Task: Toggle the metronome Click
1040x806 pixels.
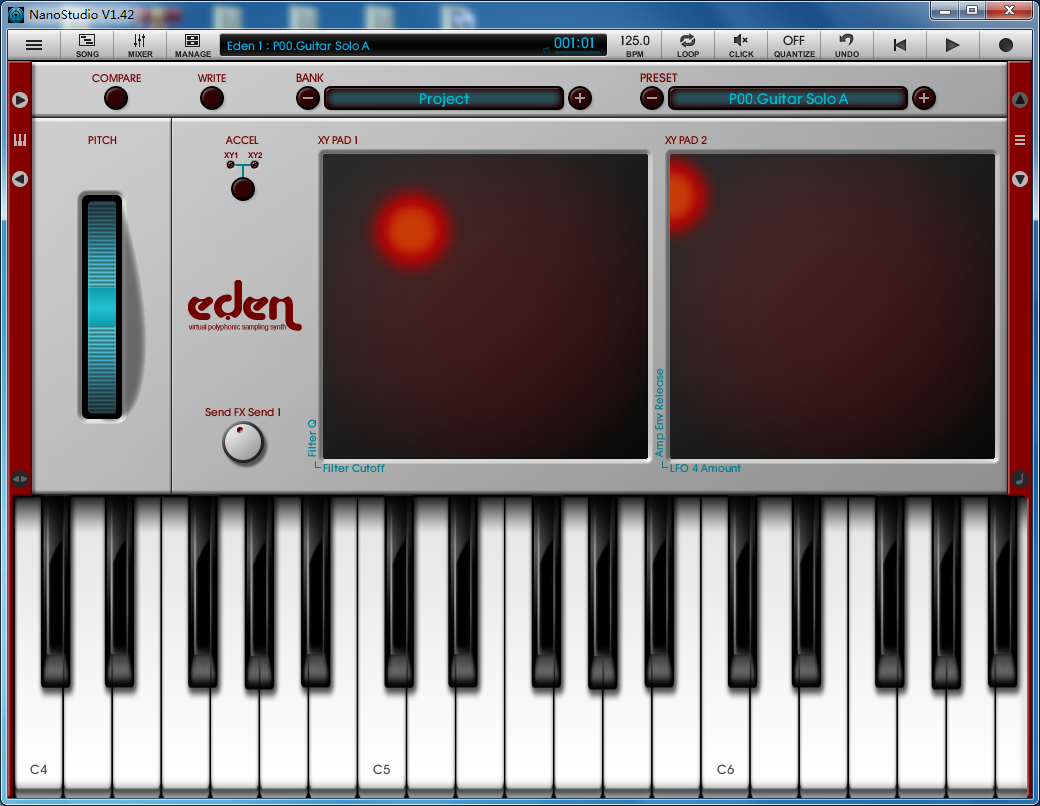Action: 741,45
